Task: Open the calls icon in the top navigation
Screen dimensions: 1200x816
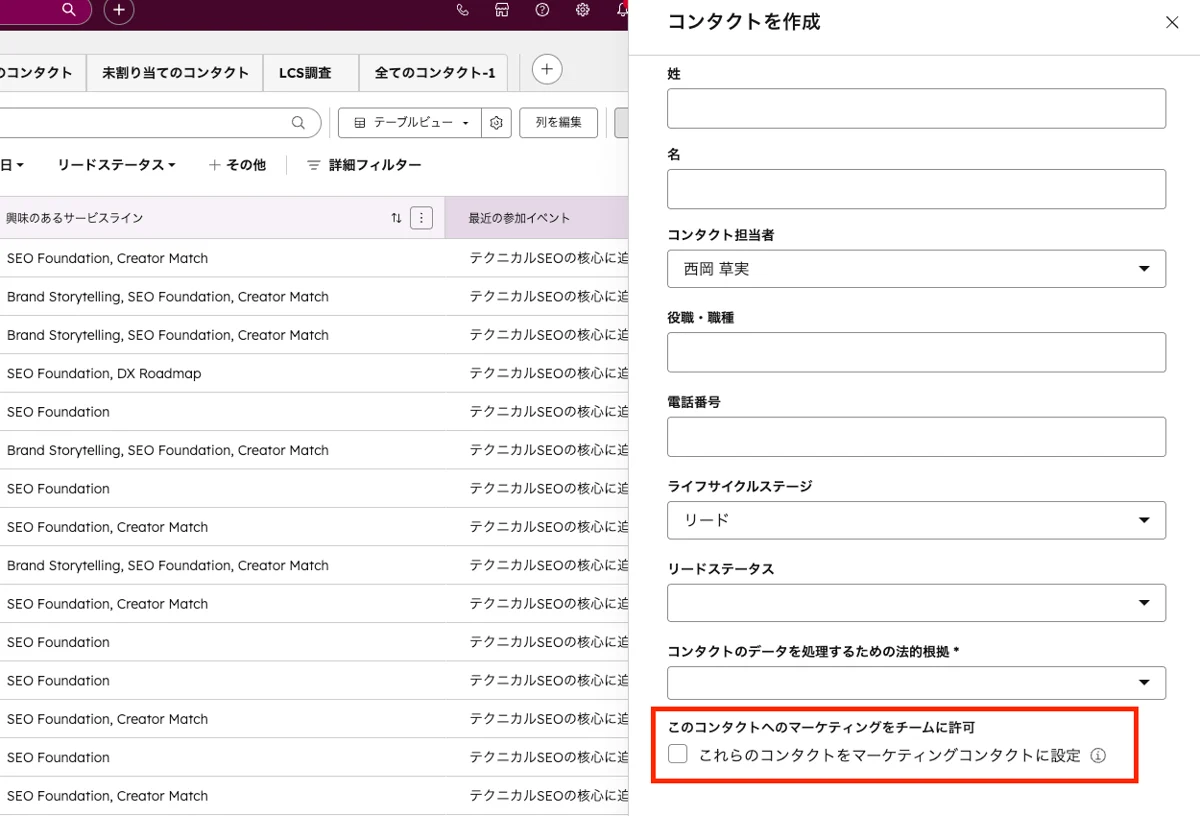Action: coord(462,10)
